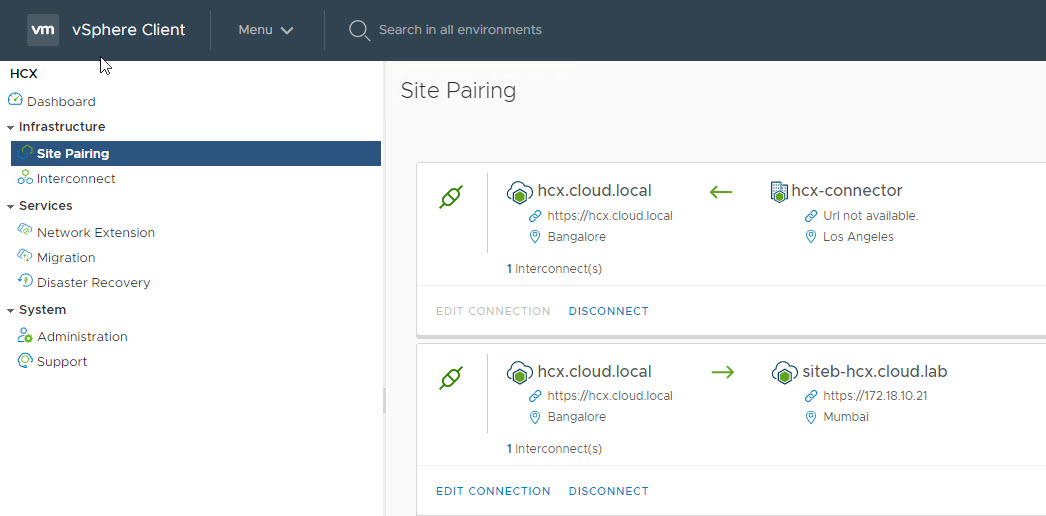Select Site Pairing in sidebar
The height and width of the screenshot is (516, 1046).
[x=73, y=153]
